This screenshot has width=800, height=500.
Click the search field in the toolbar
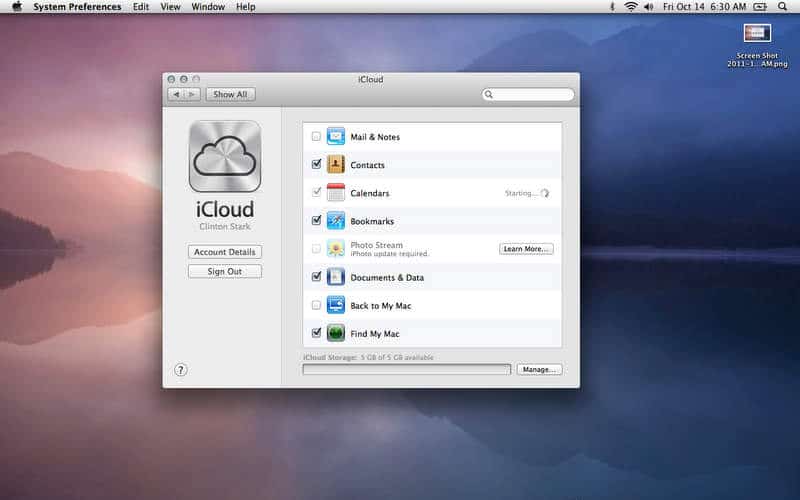(x=530, y=95)
